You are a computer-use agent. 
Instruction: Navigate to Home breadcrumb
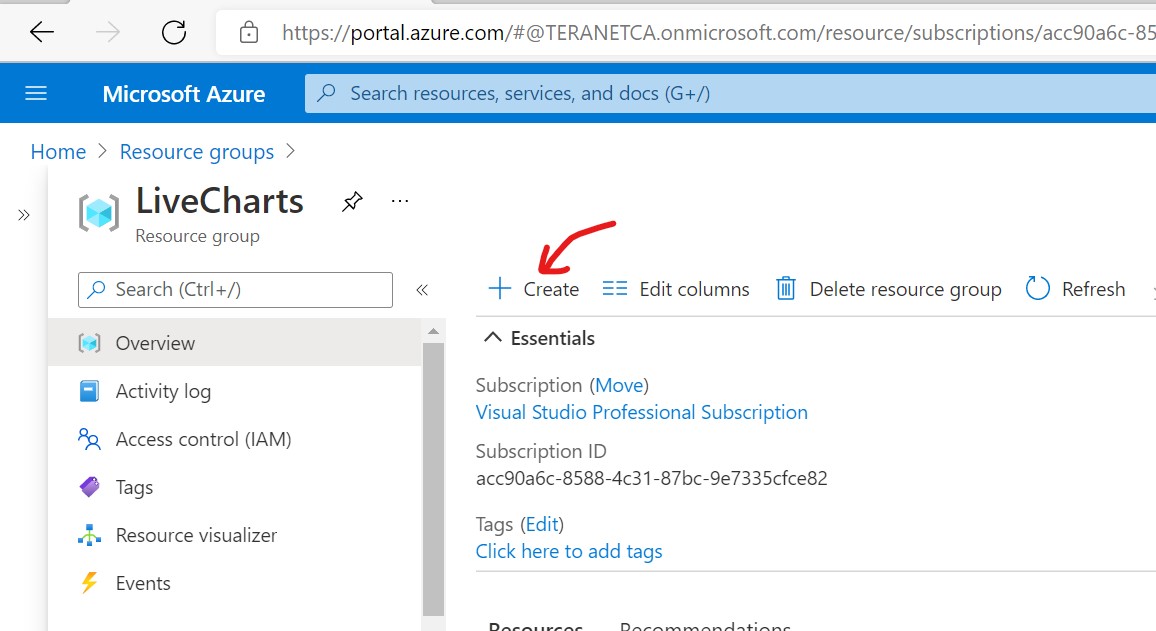[58, 152]
